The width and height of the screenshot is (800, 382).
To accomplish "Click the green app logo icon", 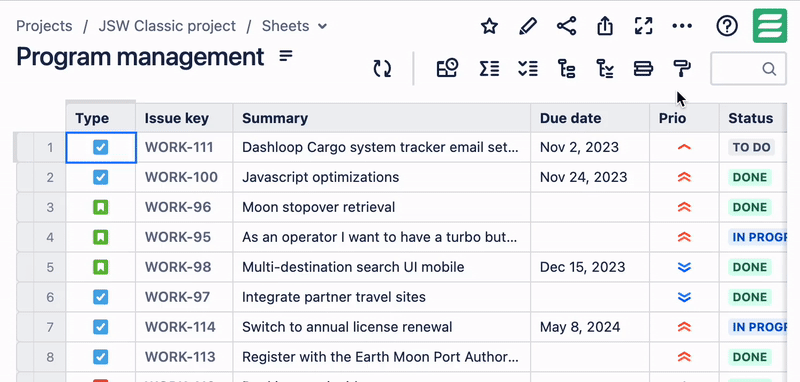I will coord(770,26).
